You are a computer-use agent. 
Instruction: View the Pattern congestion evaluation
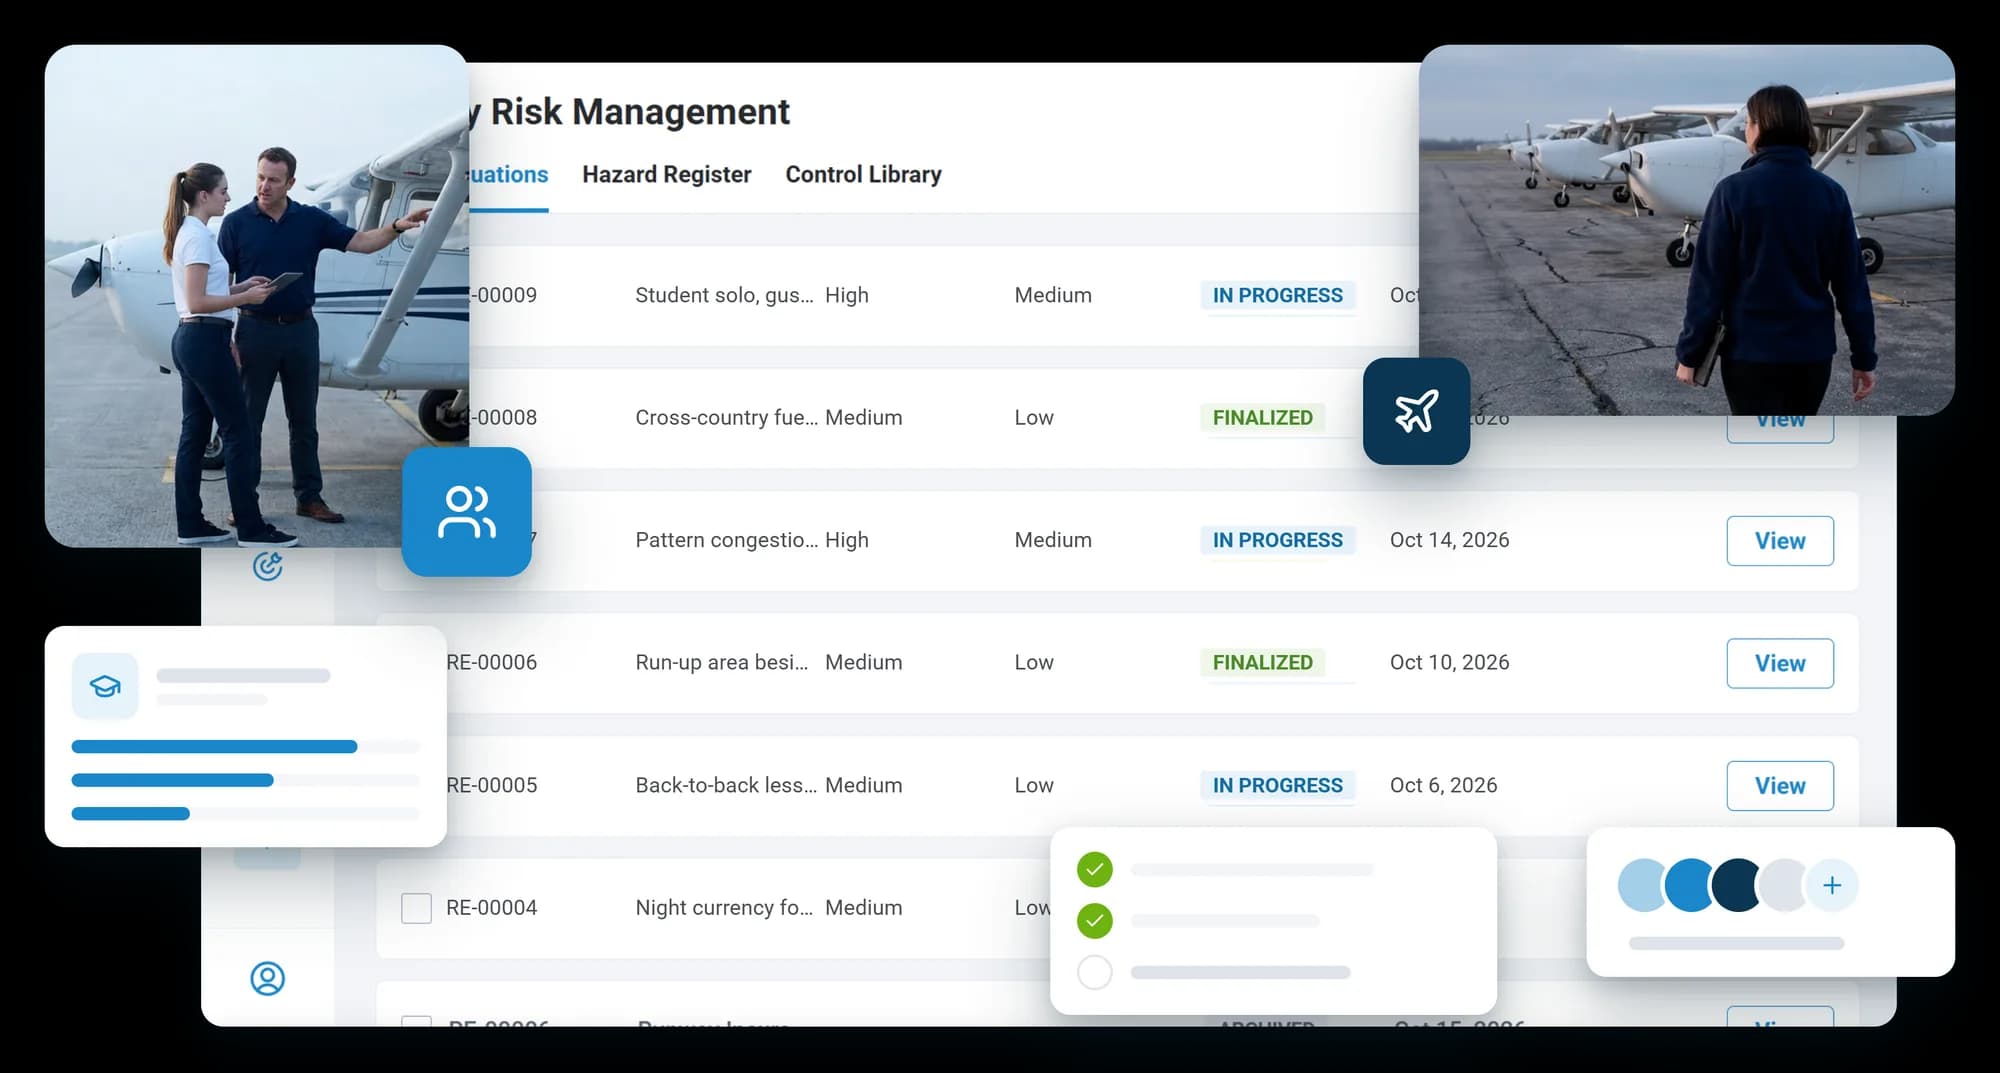1780,541
